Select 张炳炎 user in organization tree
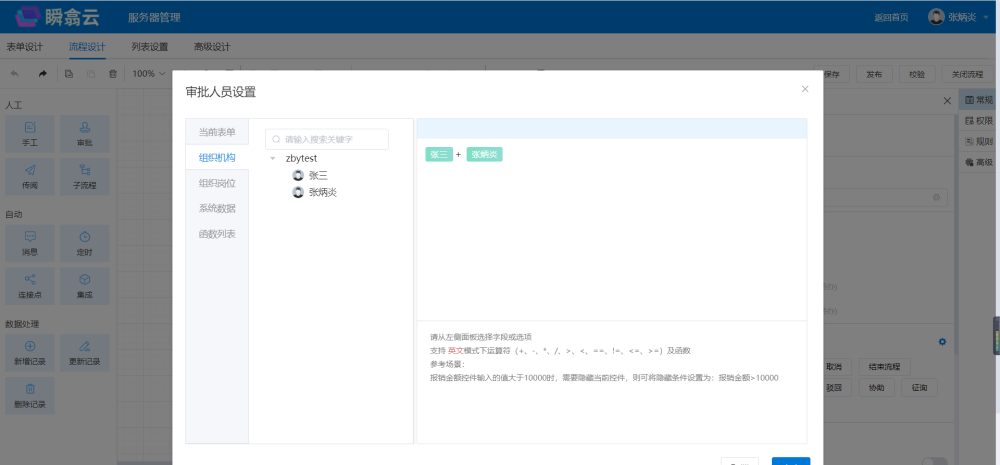The height and width of the screenshot is (465, 1000). 321,192
